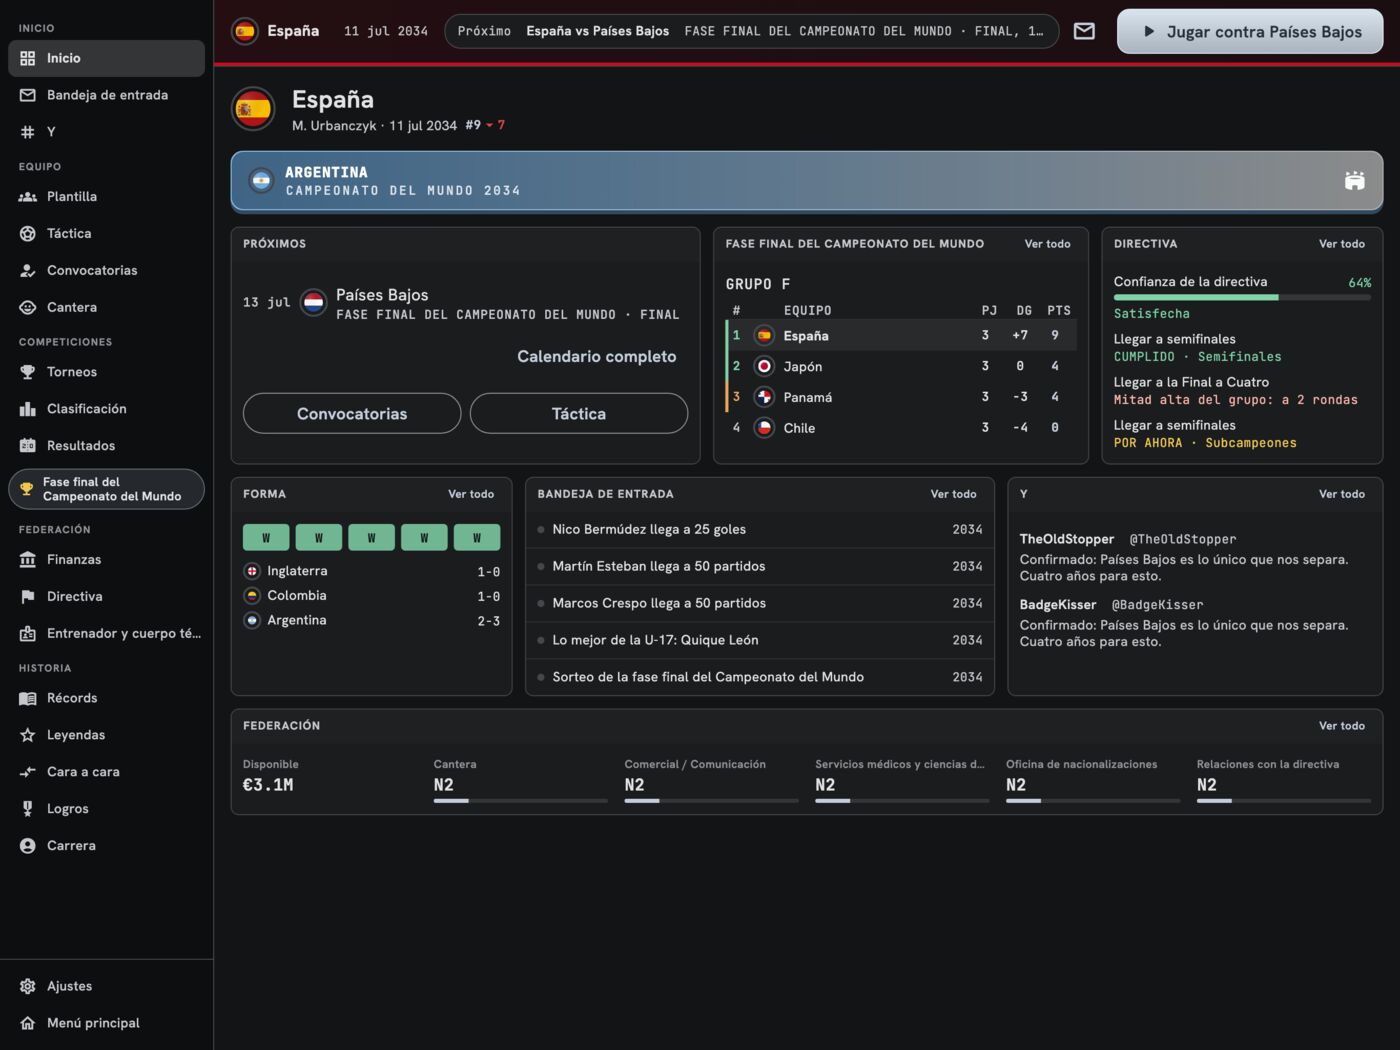Open Resultados in the sidebar
This screenshot has width=1400, height=1050.
(x=106, y=446)
